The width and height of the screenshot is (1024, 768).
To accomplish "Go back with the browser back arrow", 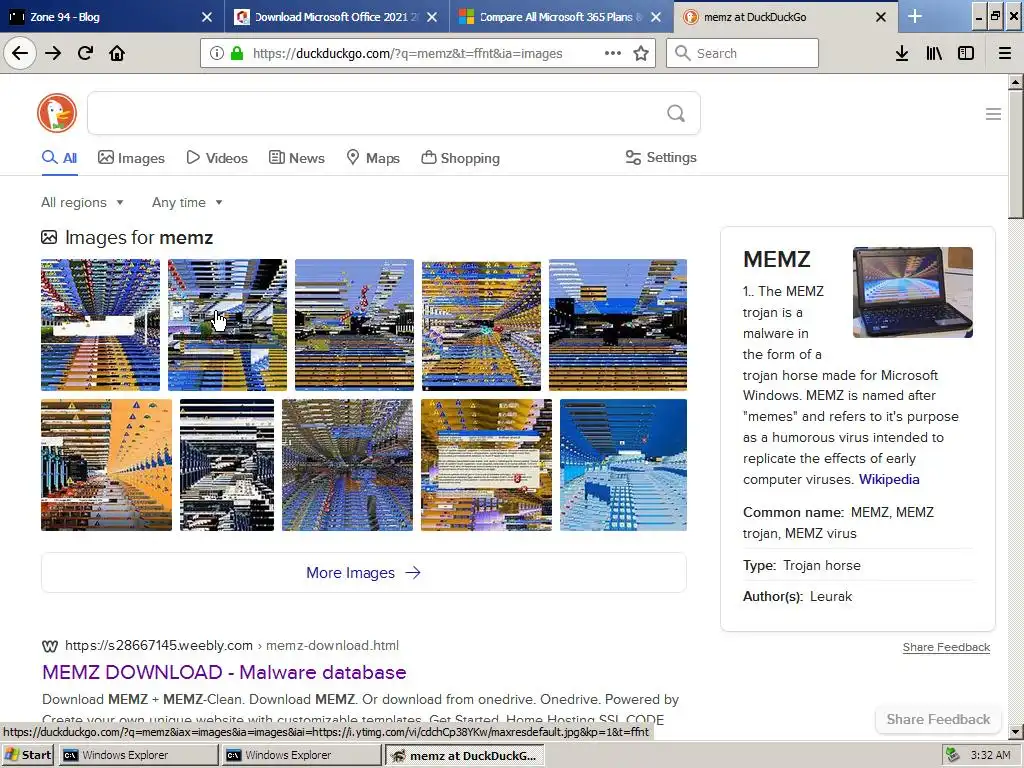I will point(20,53).
